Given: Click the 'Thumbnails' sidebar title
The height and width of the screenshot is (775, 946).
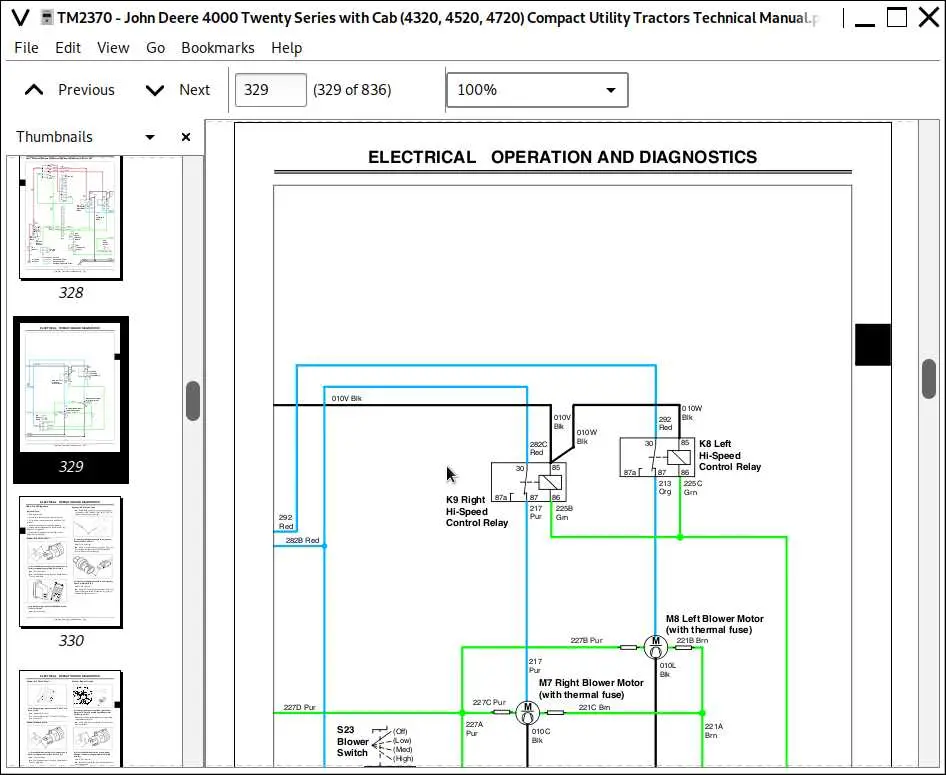Looking at the screenshot, I should click(54, 137).
